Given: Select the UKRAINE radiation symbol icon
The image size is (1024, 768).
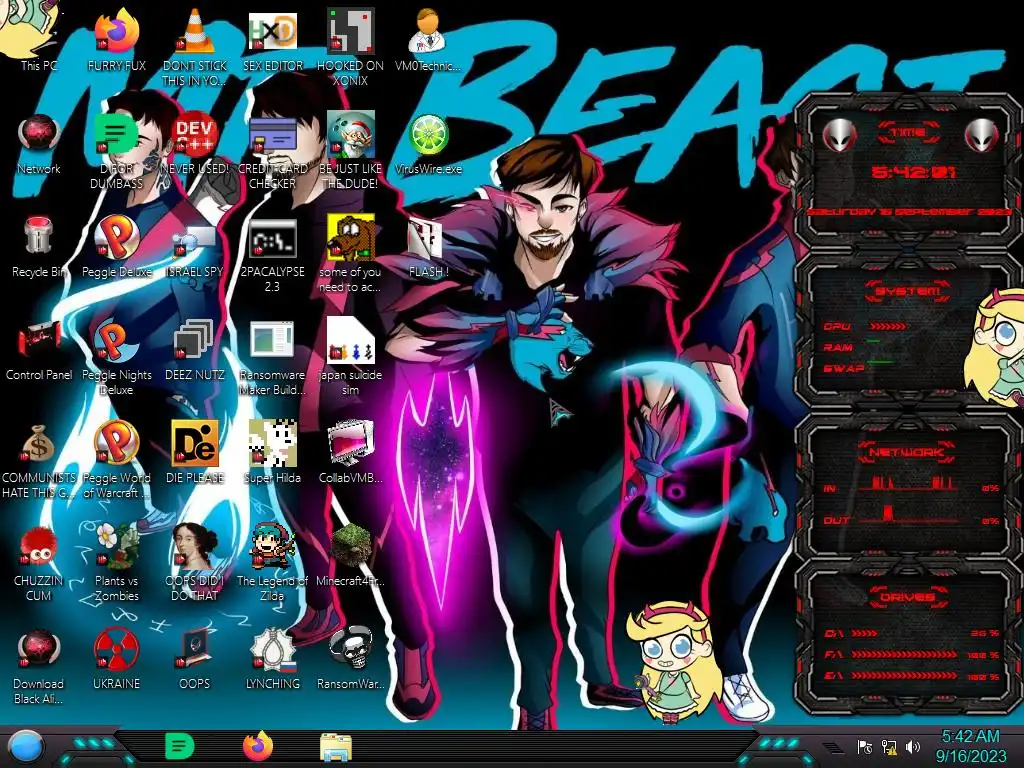Looking at the screenshot, I should pyautogui.click(x=116, y=660).
